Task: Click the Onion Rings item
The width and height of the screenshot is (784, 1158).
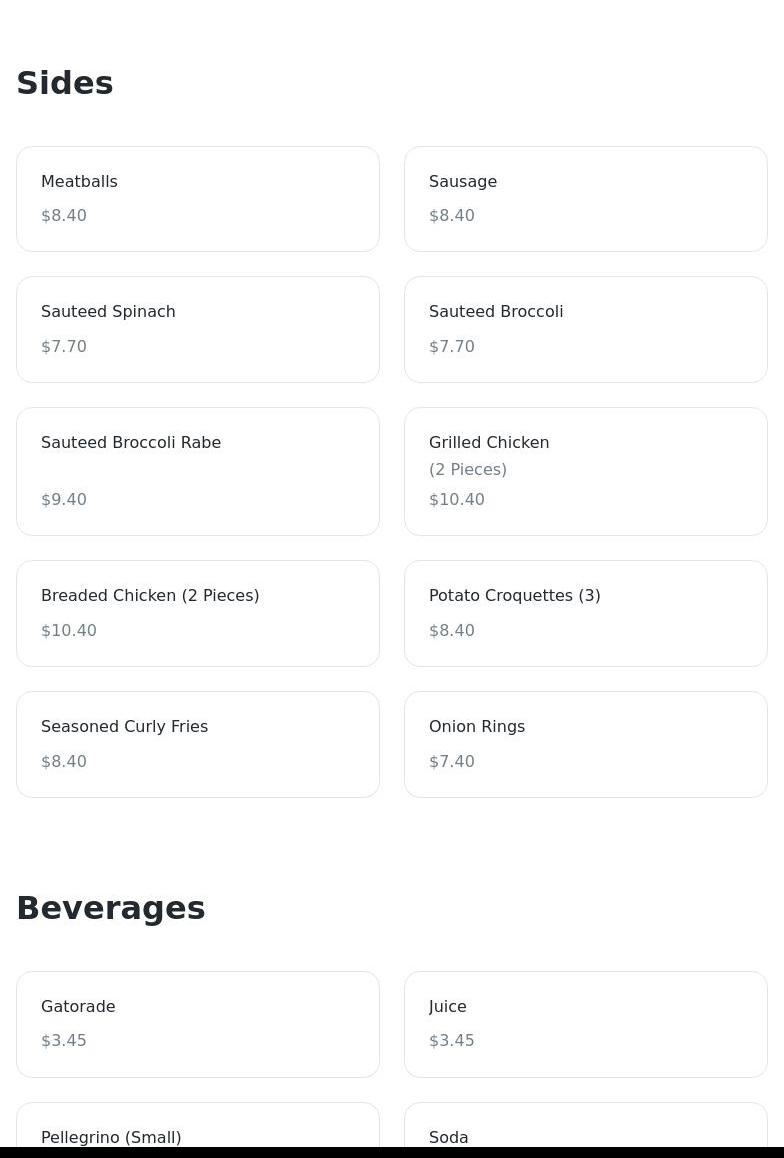Action: pos(585,744)
